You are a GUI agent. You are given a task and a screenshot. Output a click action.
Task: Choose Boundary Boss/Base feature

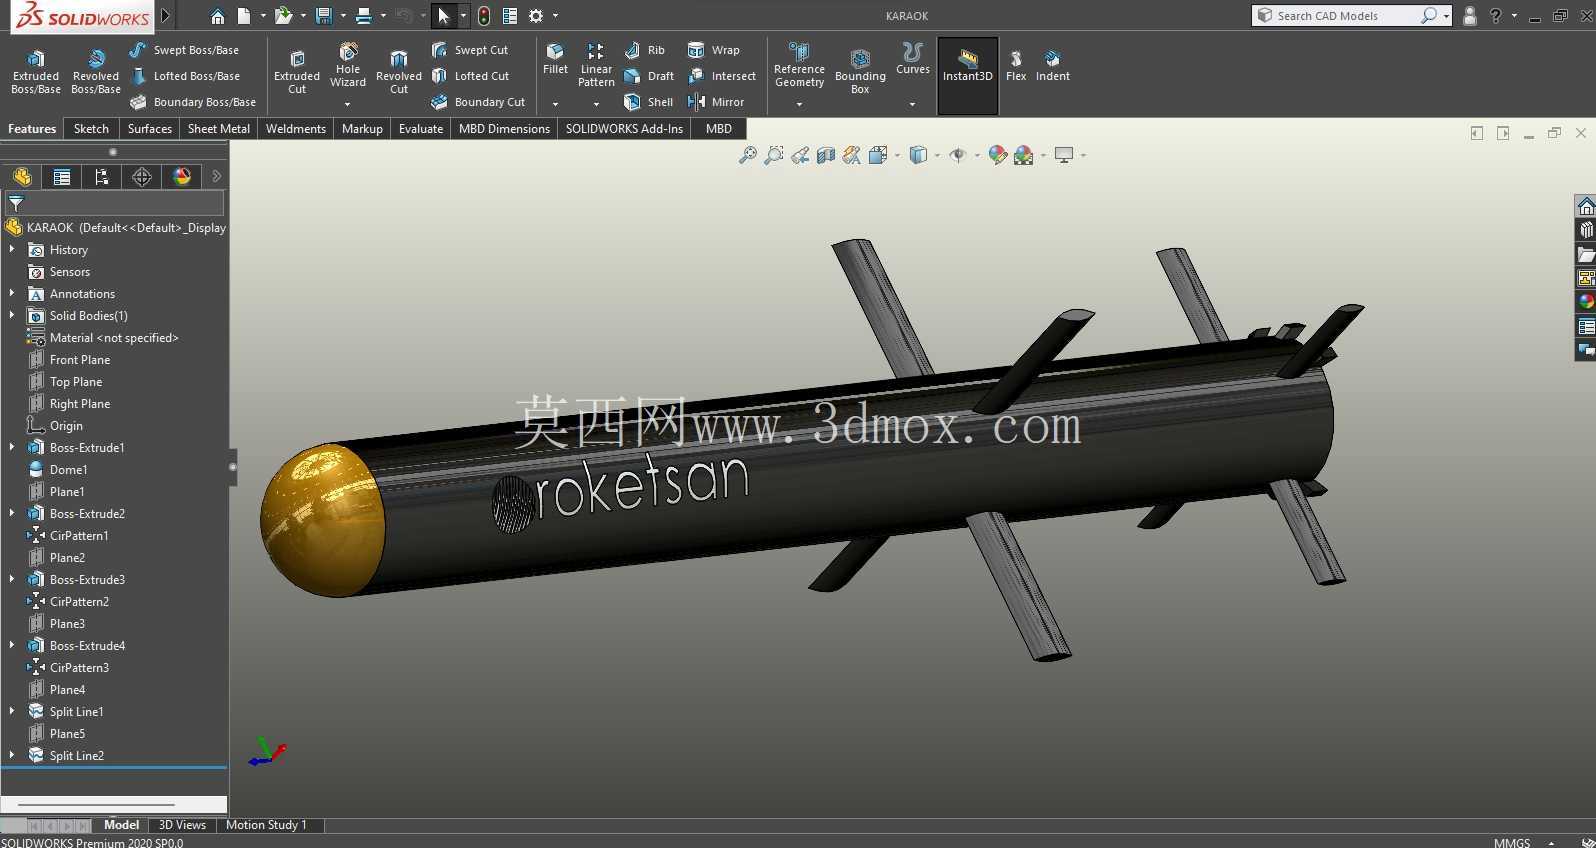193,102
